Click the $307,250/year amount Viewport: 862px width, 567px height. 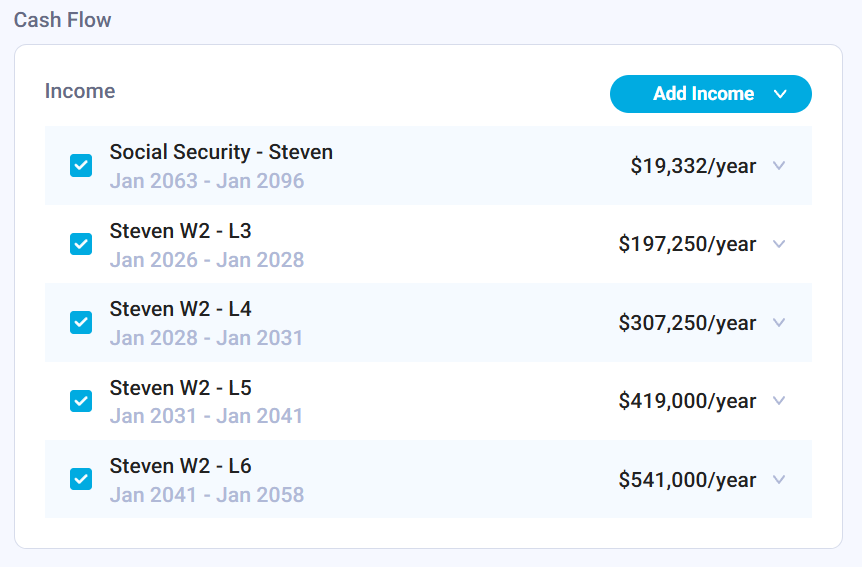coord(687,323)
